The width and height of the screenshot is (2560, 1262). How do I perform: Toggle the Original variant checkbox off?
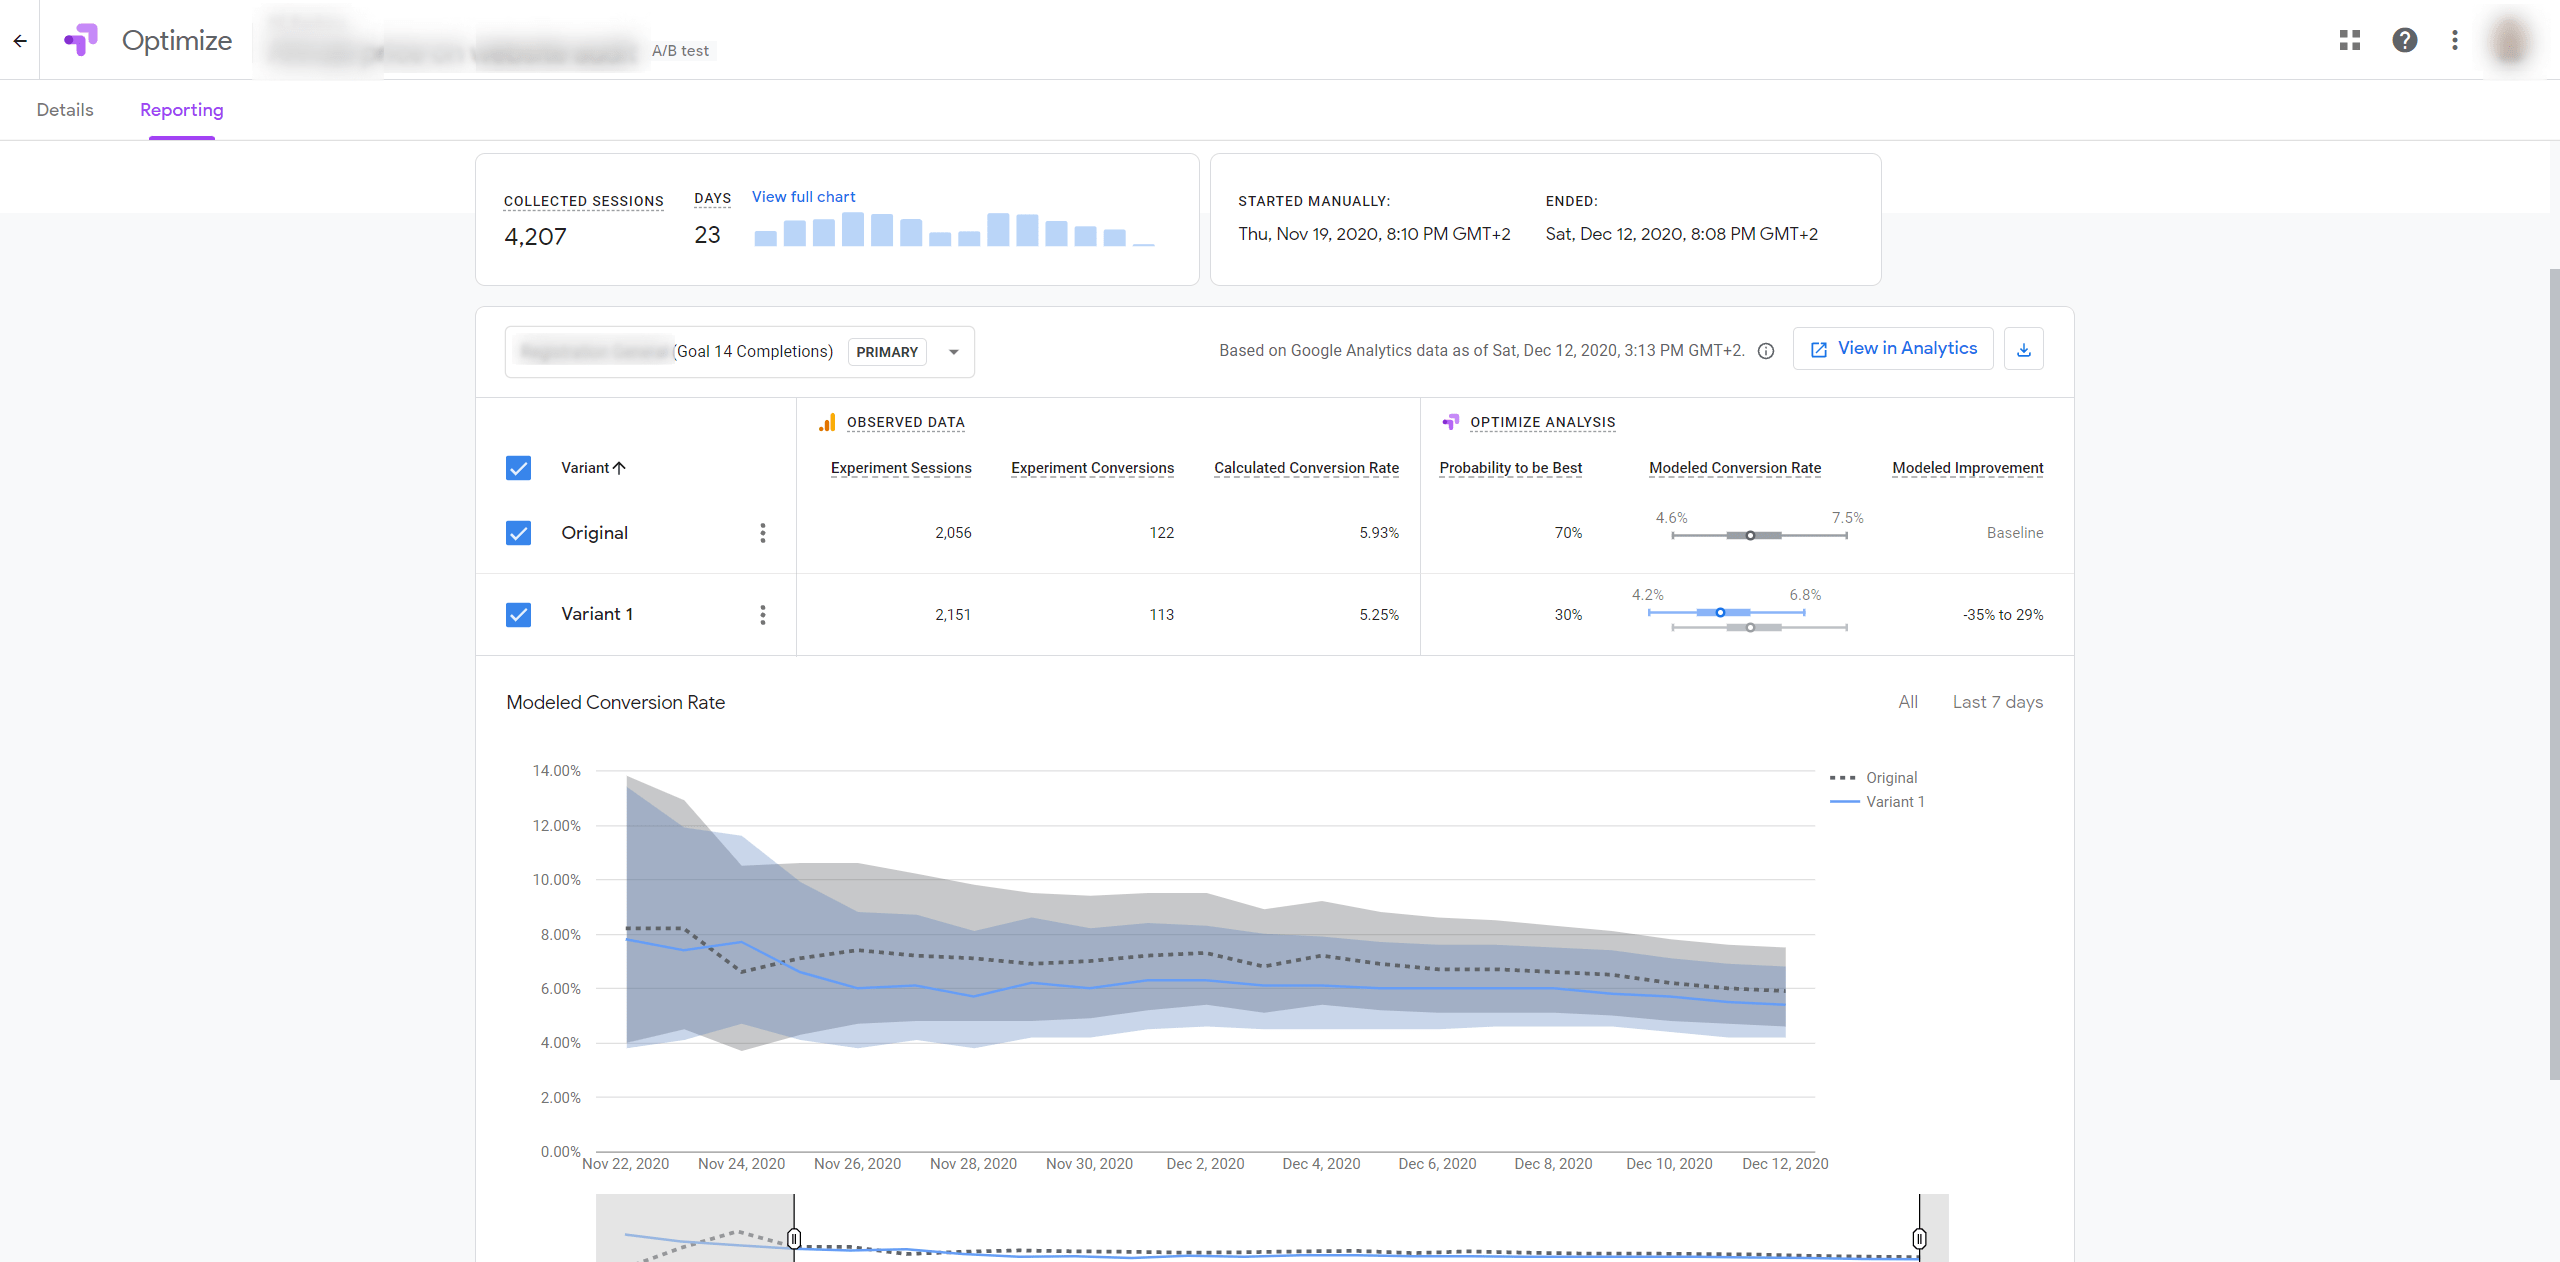coord(519,532)
